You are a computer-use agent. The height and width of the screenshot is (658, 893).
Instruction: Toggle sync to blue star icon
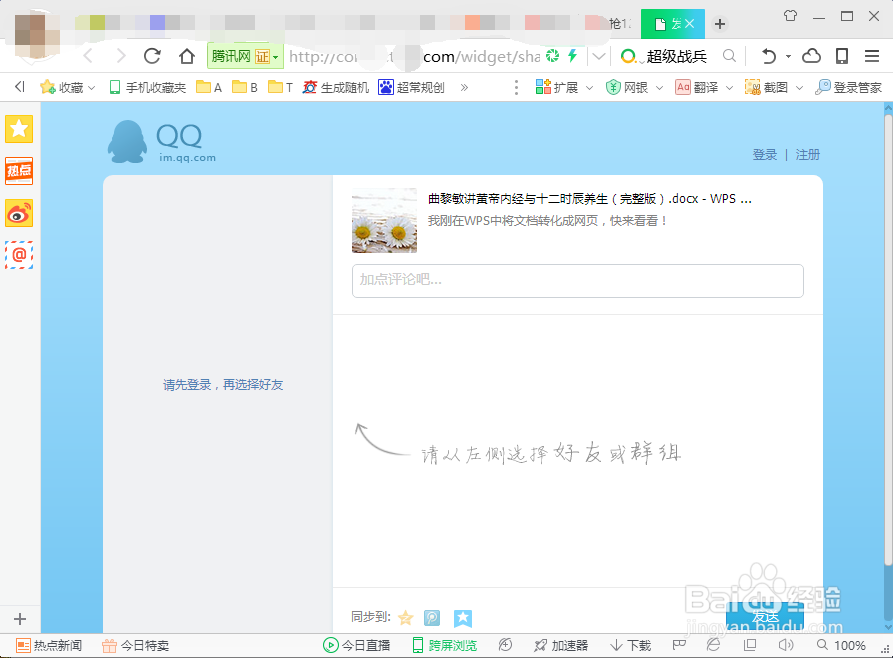462,618
